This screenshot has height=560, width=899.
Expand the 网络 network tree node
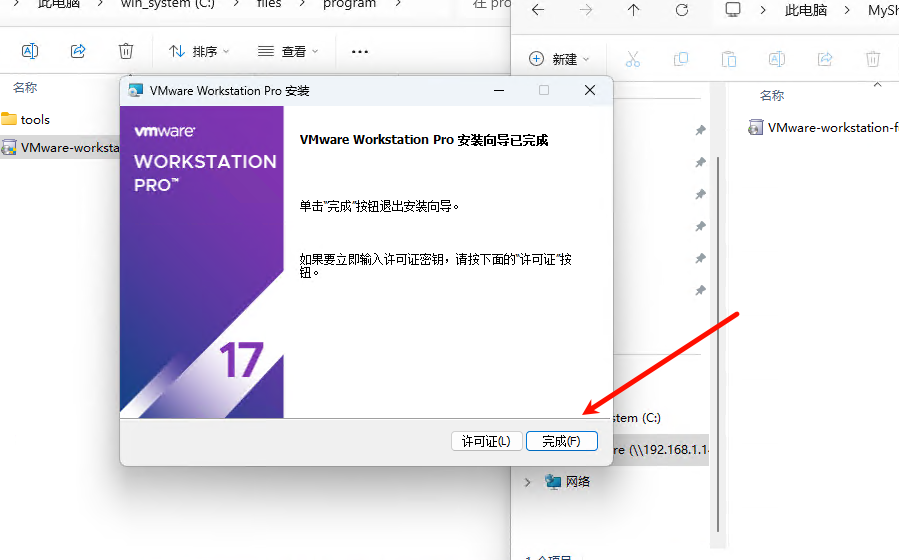[x=527, y=482]
